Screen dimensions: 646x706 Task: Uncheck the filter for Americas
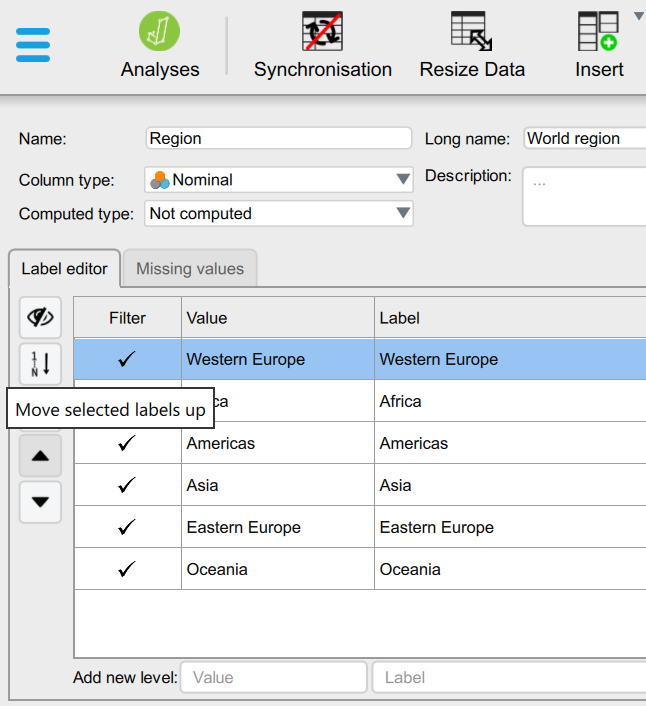click(x=127, y=444)
